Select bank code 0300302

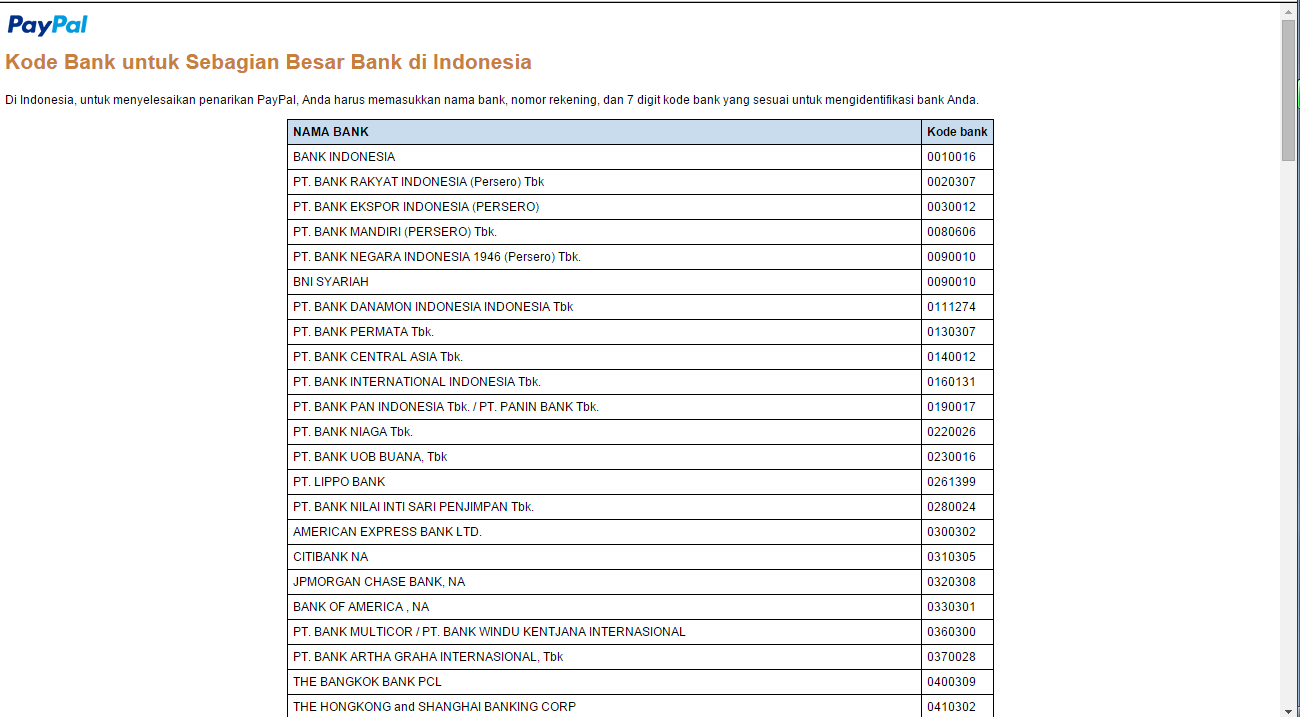pos(951,532)
